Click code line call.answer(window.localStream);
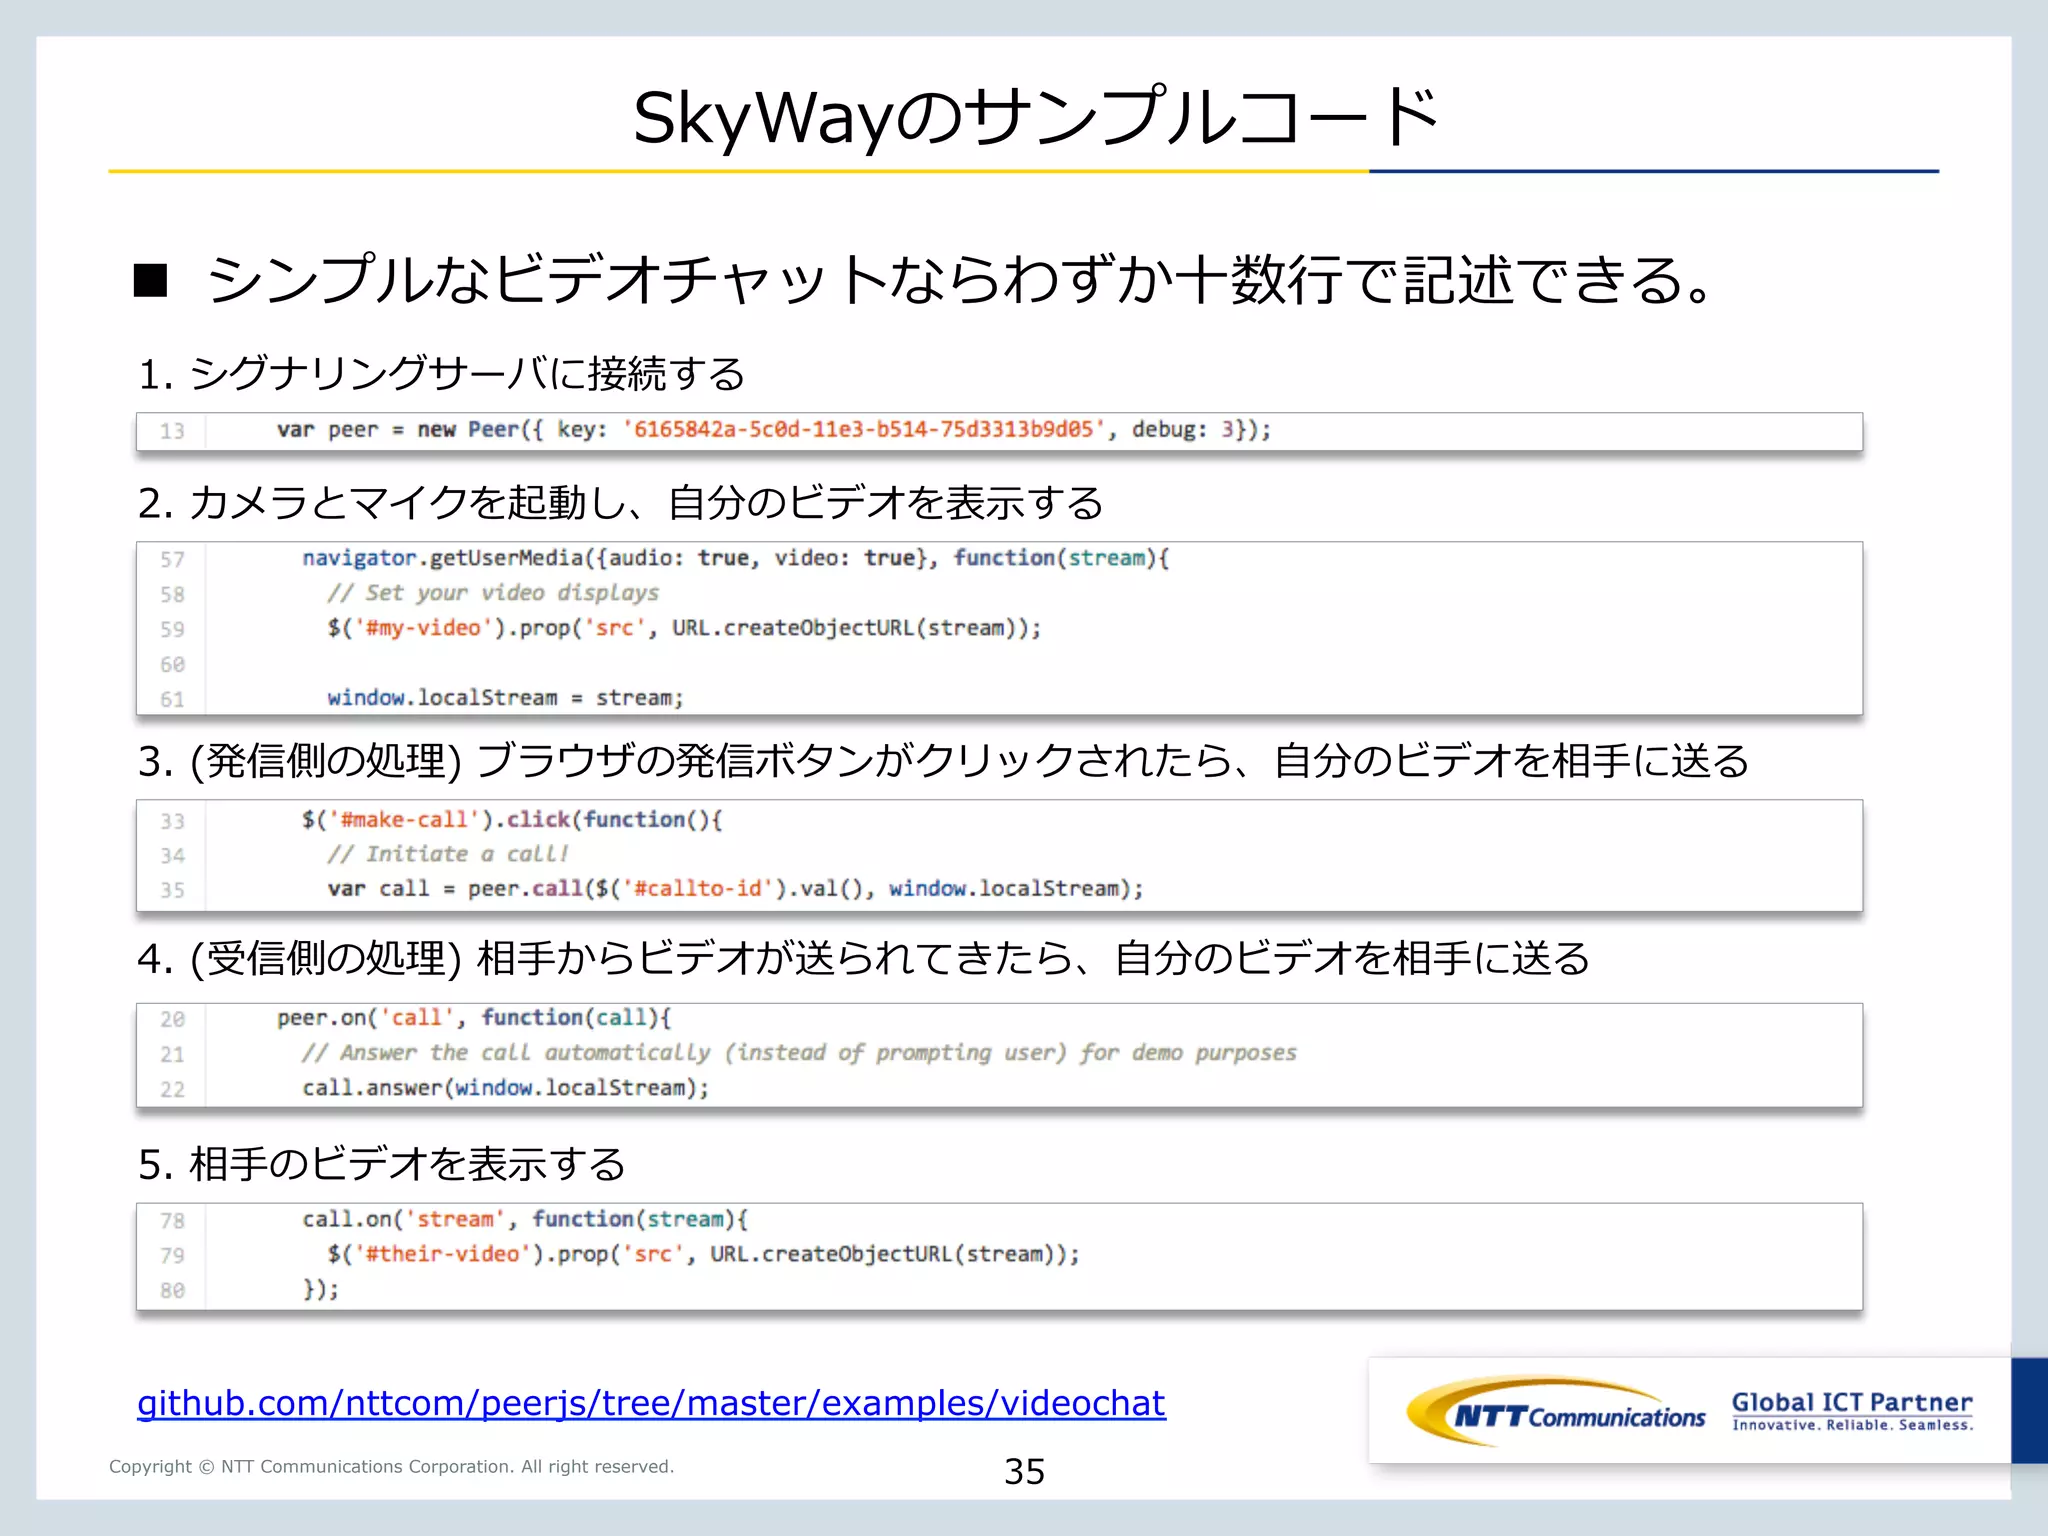The image size is (2048, 1536). [x=505, y=1088]
